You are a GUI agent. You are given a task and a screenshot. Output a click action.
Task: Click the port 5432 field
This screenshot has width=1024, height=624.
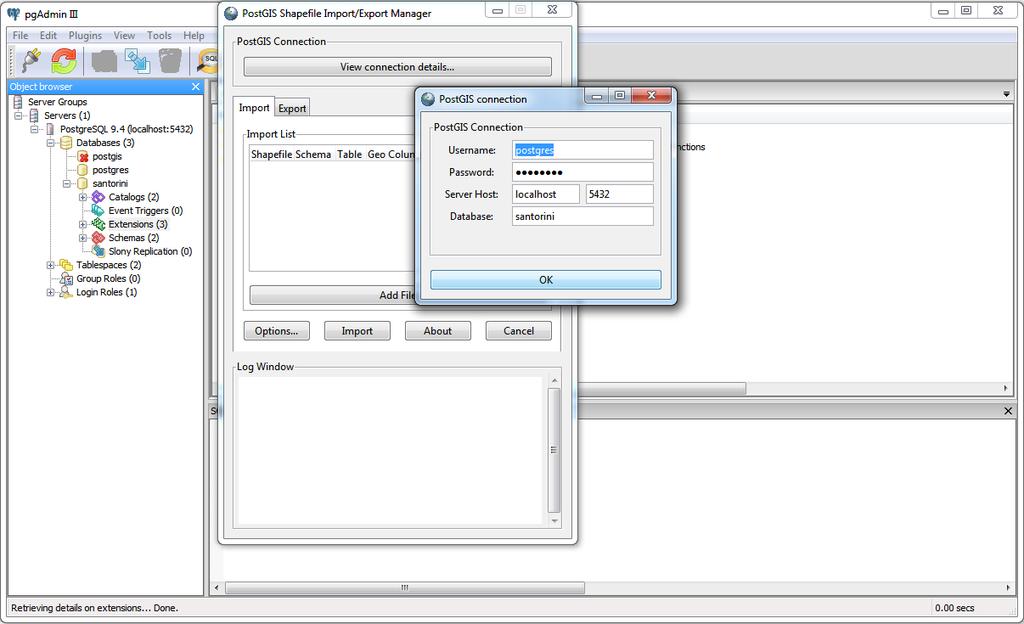pyautogui.click(x=620, y=194)
